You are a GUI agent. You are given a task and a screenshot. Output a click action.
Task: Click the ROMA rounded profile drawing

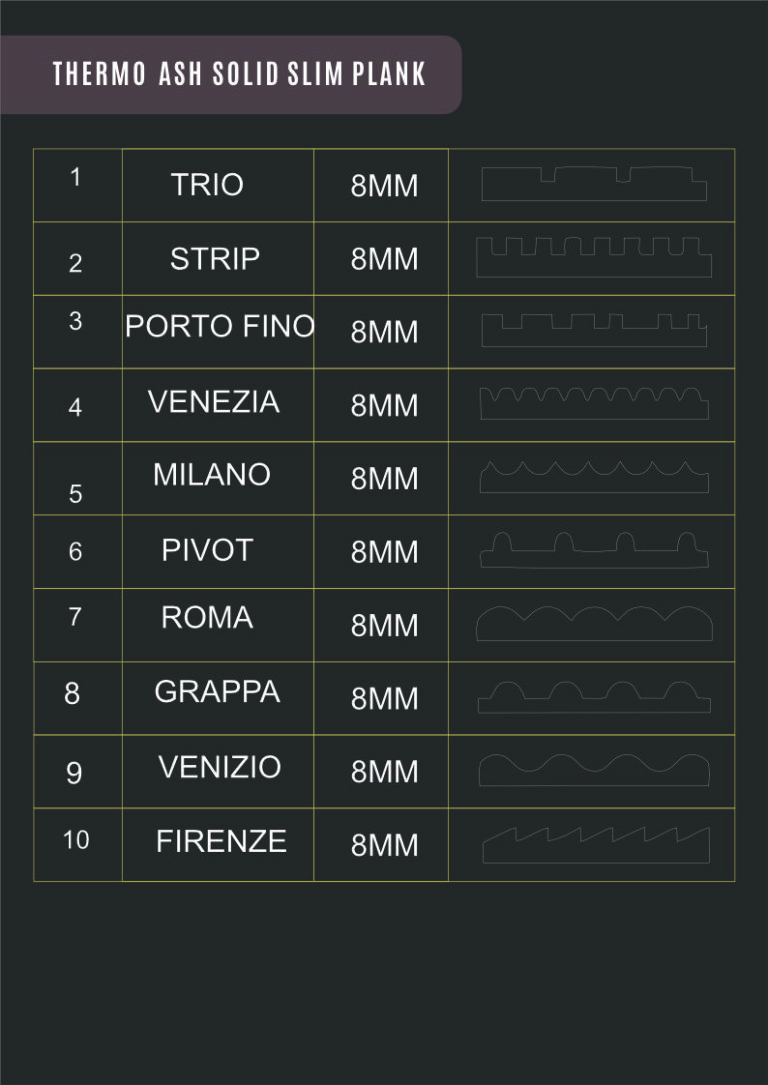click(594, 623)
